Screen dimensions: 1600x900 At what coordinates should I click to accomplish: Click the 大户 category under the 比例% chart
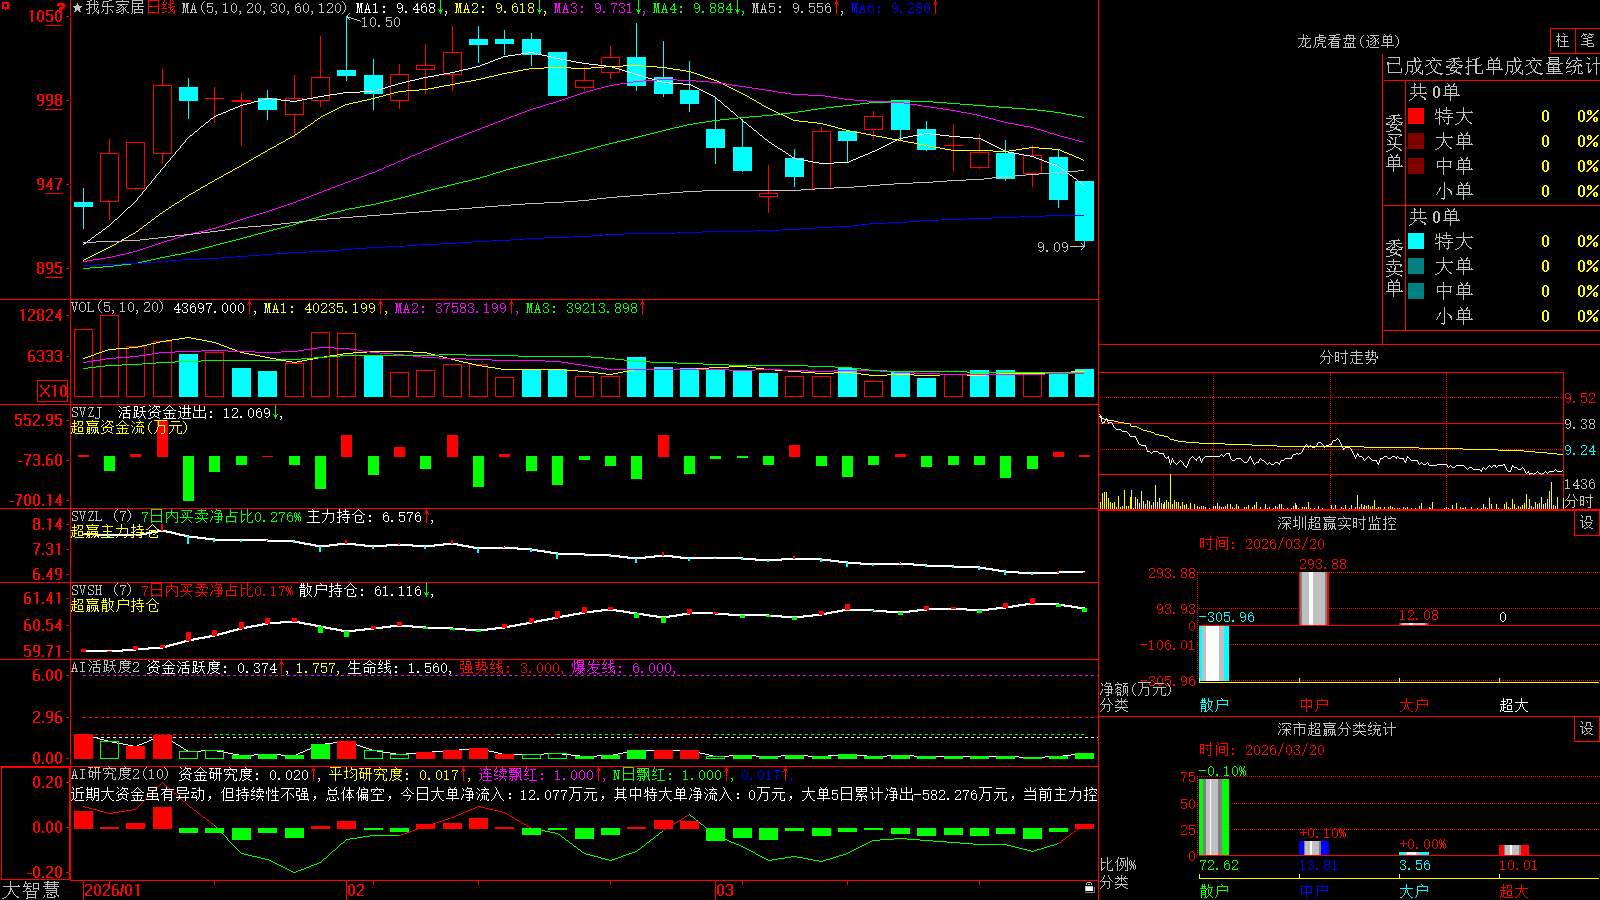click(1414, 890)
